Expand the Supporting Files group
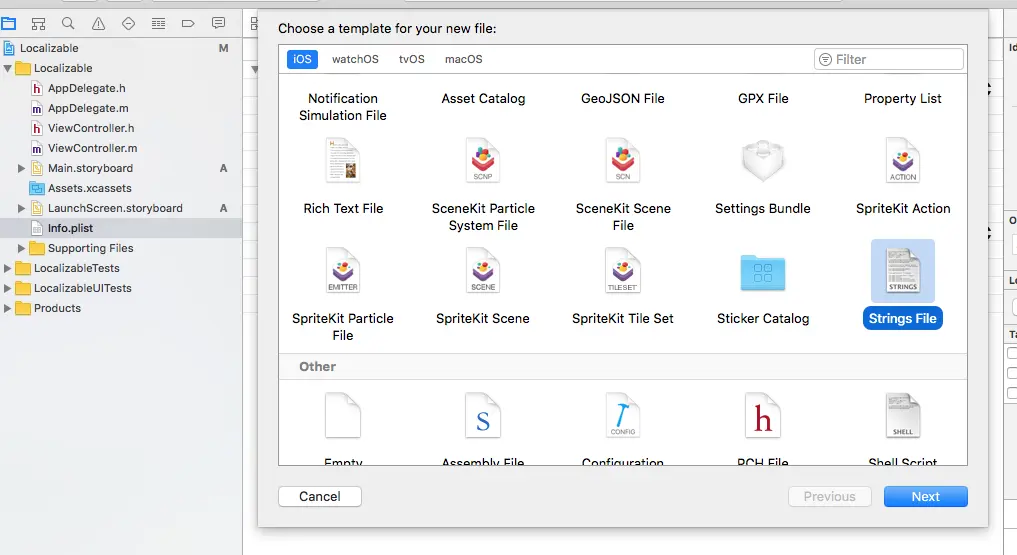1017x555 pixels. point(21,248)
